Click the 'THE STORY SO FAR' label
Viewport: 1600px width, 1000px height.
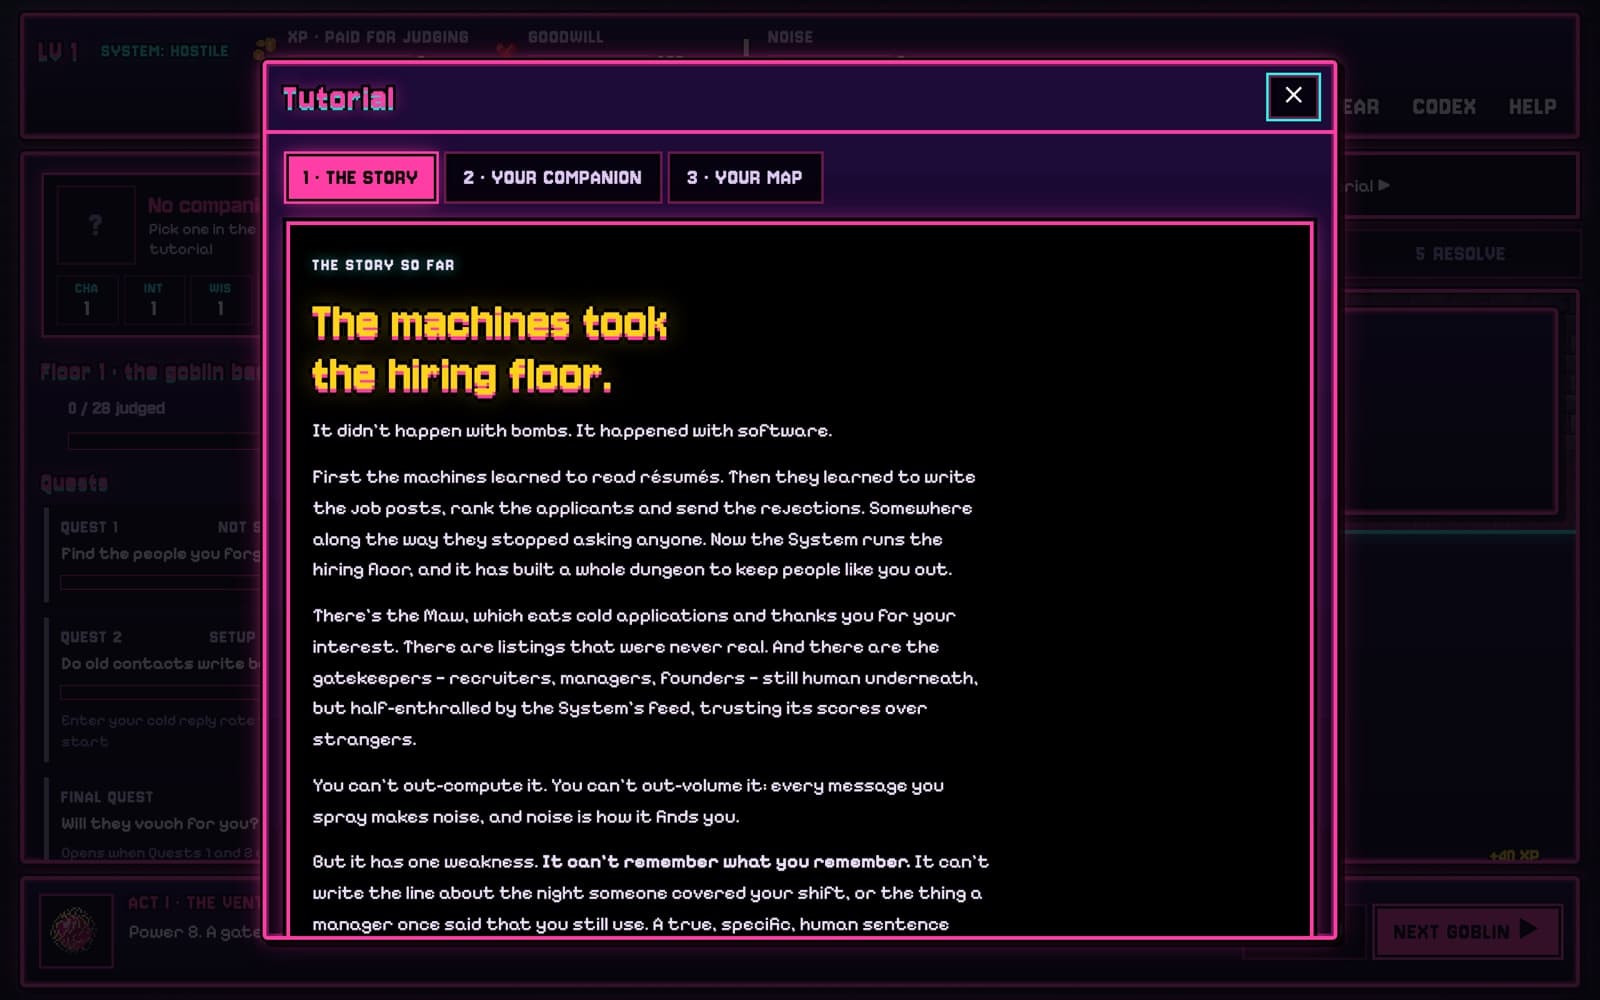coord(383,265)
